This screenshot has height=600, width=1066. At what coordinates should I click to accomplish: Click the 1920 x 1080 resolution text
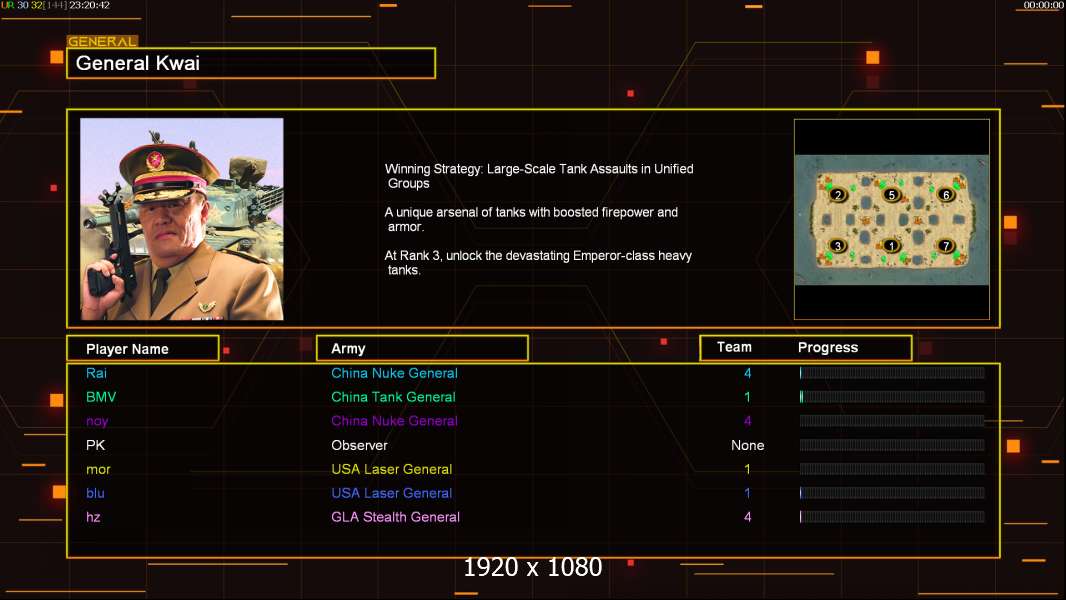coord(532,567)
